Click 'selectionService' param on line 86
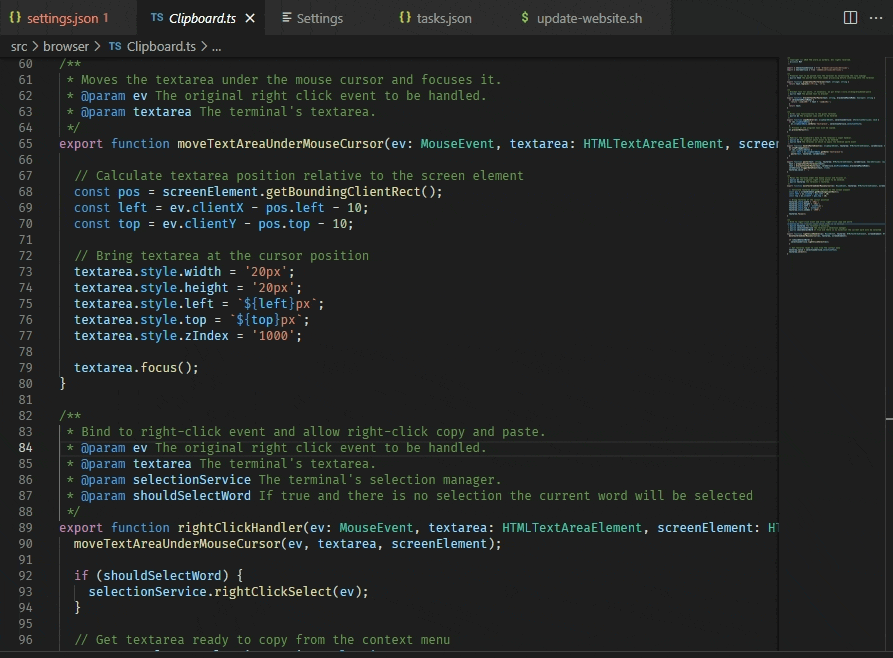Screen dimensions: 893x658 (192, 480)
